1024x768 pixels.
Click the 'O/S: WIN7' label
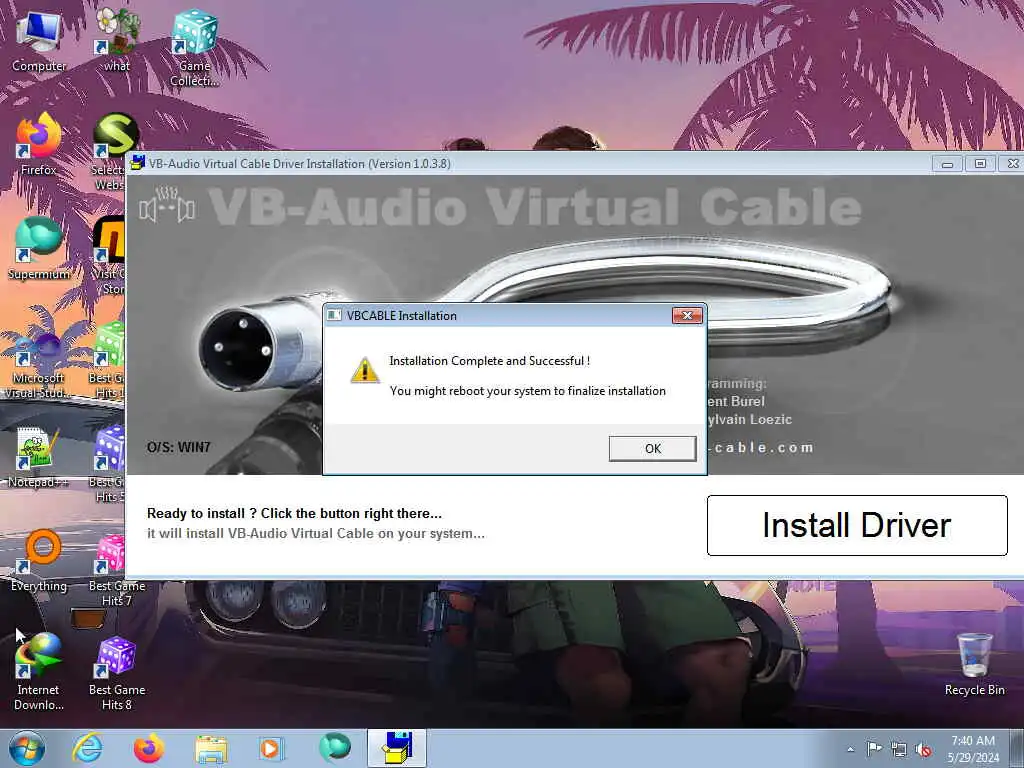[178, 447]
